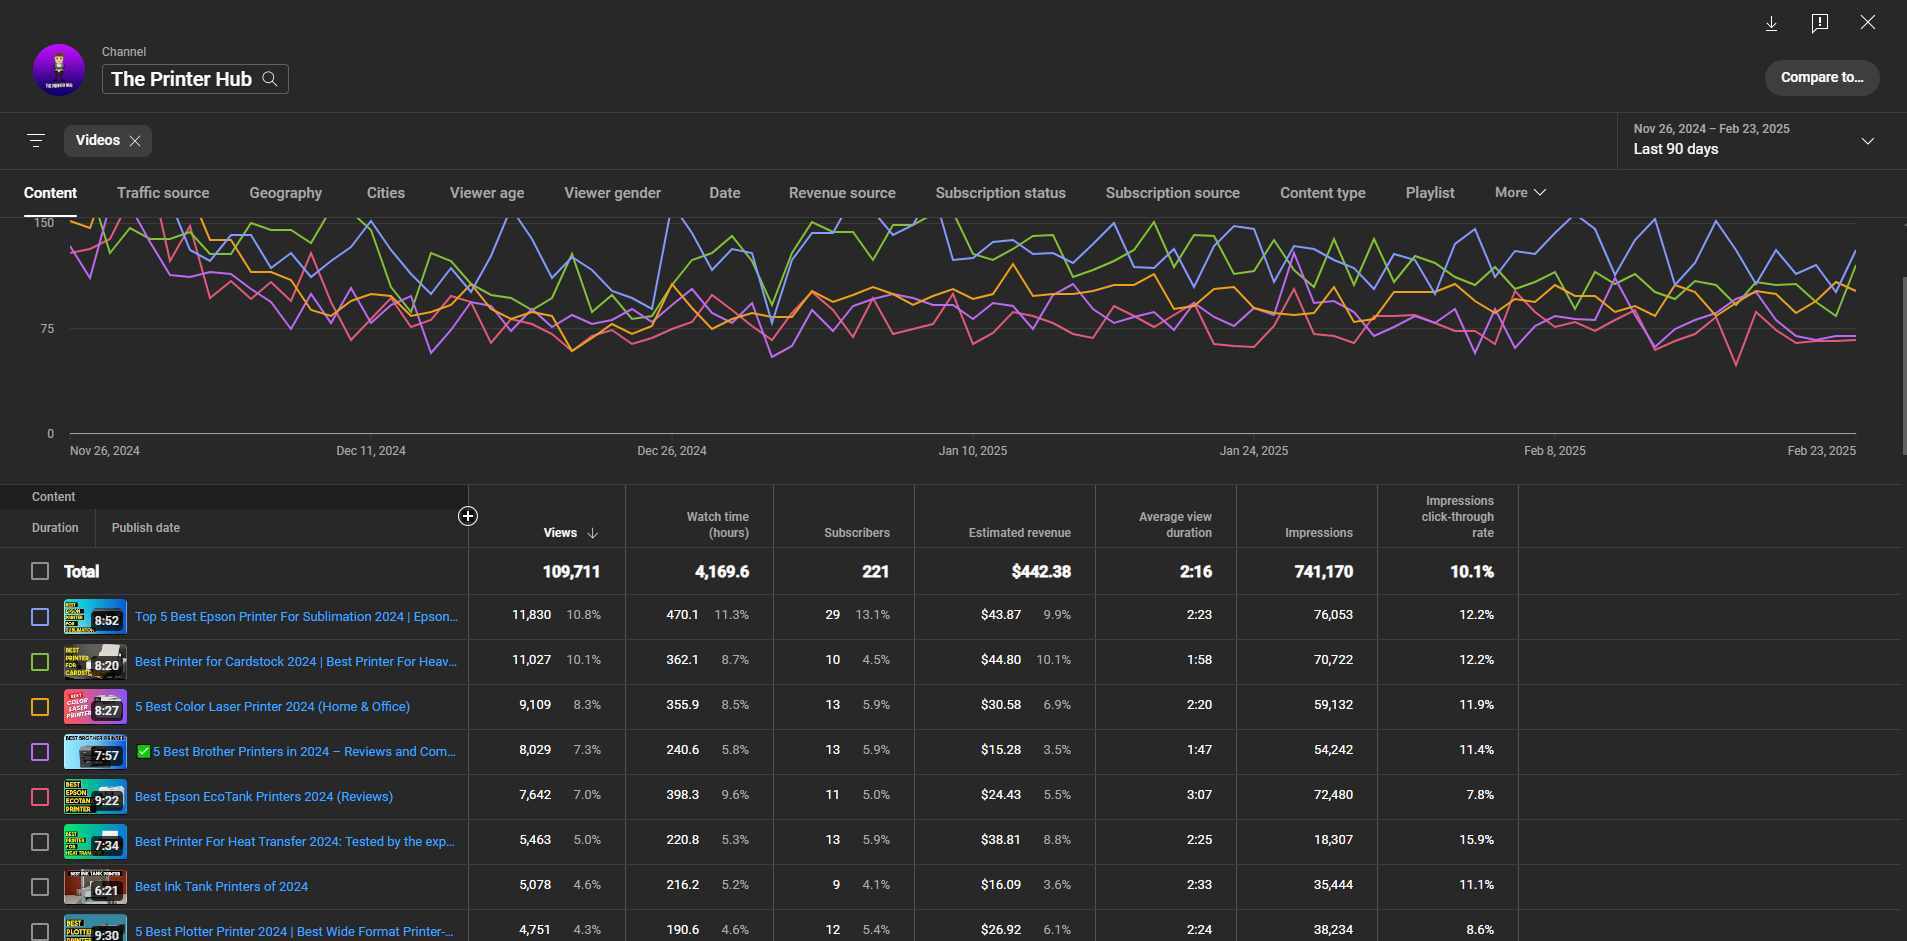Screen dimensions: 1907x941
Task: Remove the Videos filter chip
Action: (135, 141)
